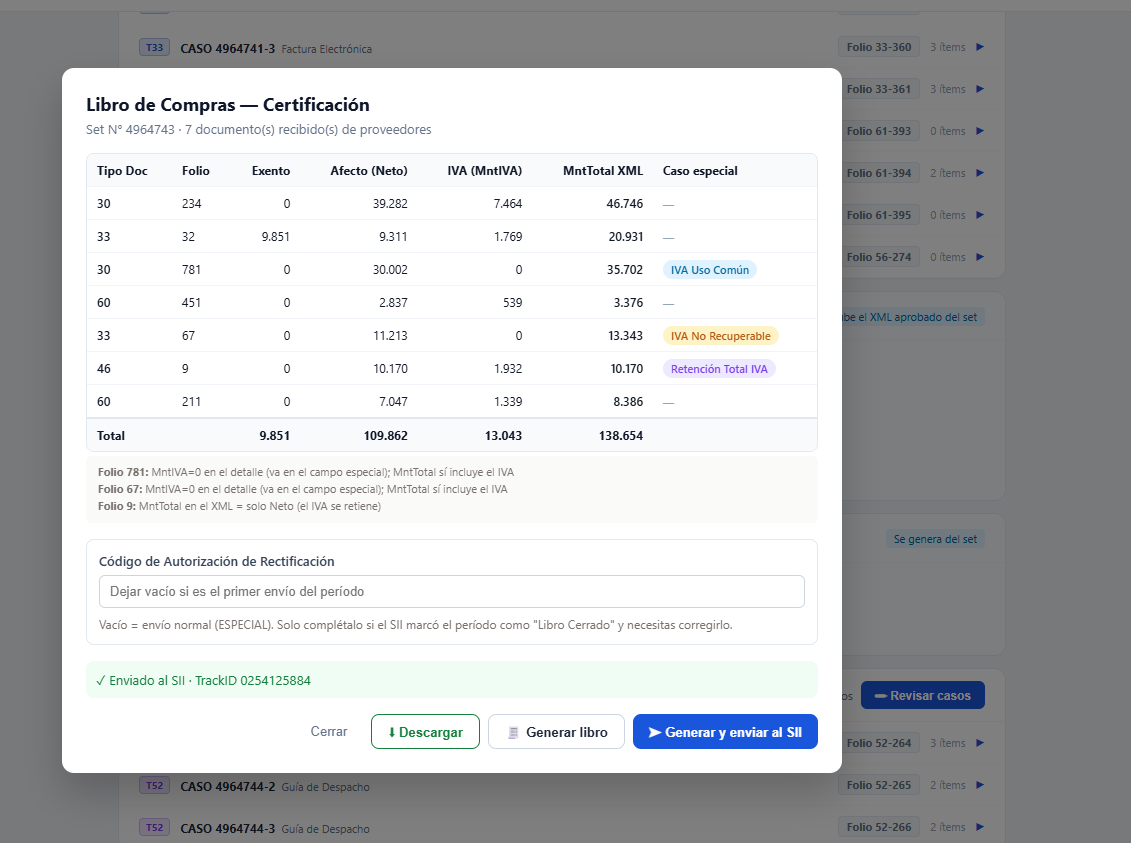This screenshot has width=1131, height=843.
Task: Click the Generar libro button
Action: (x=556, y=731)
